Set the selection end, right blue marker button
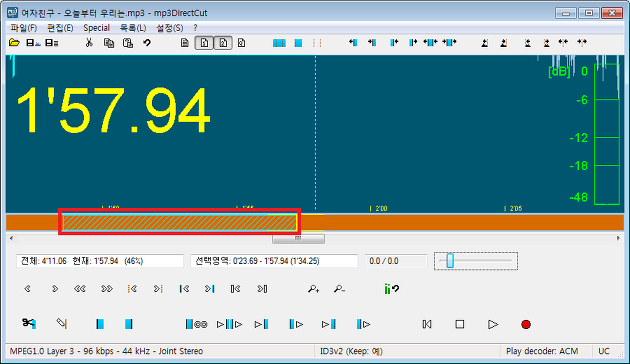Image resolution: width=630 pixels, height=364 pixels. click(x=129, y=324)
